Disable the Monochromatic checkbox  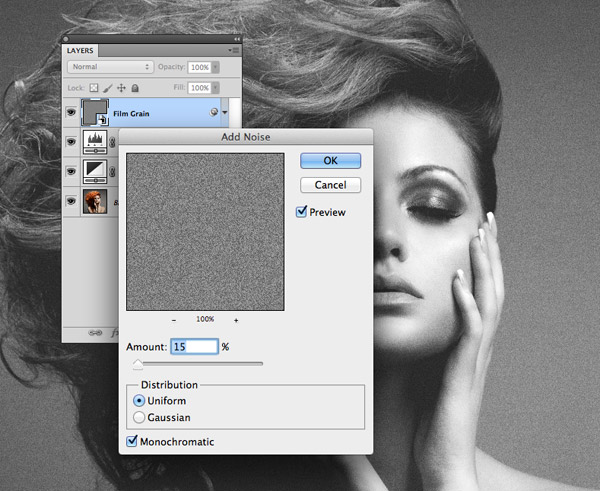(x=132, y=441)
